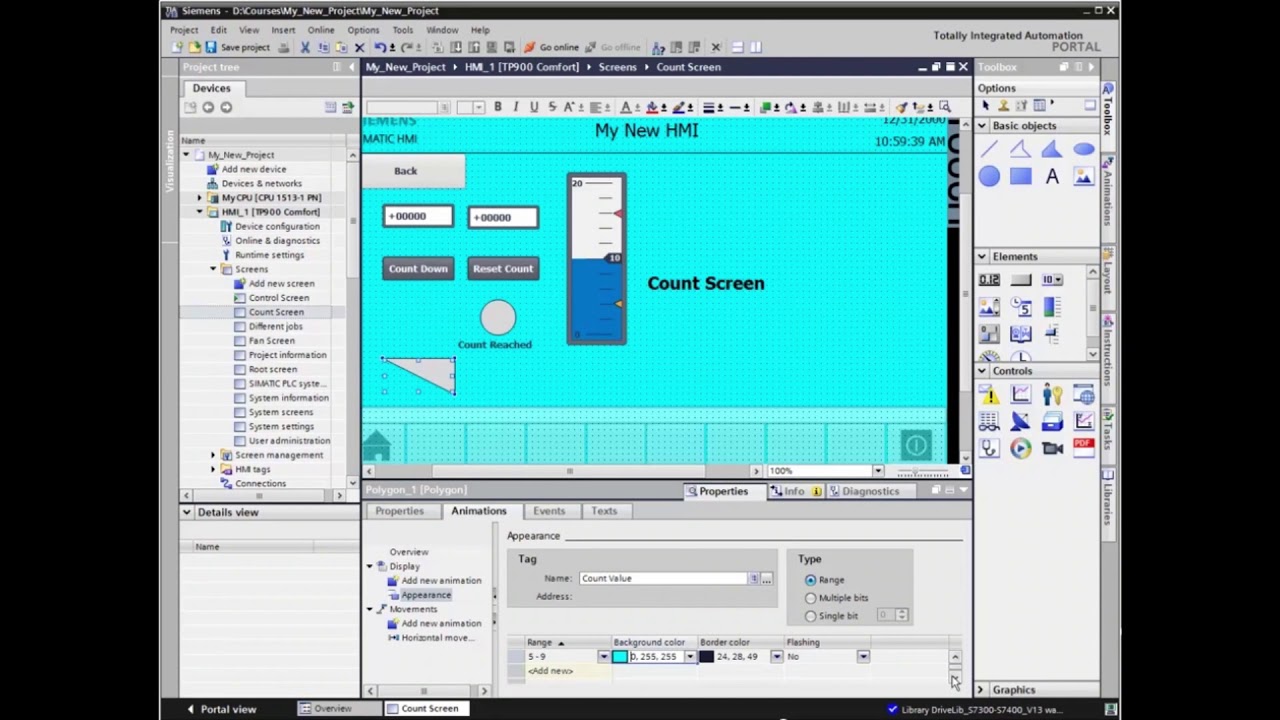
Task: Click Go online in the toolbar
Action: tap(551, 47)
